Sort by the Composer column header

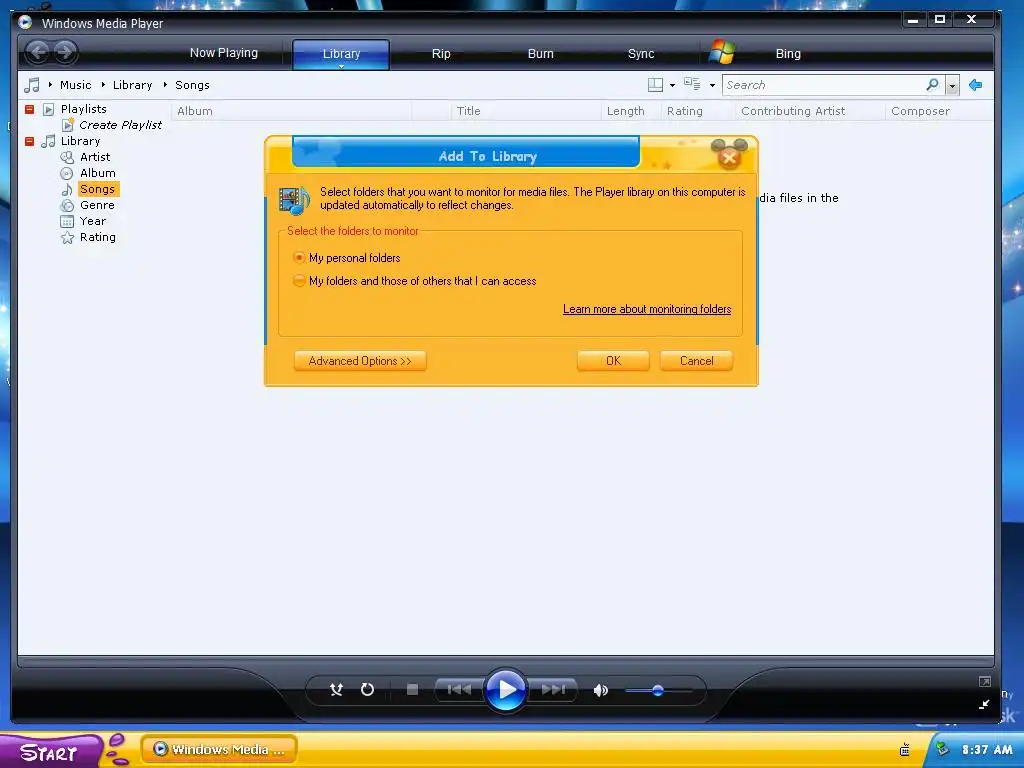tap(940, 111)
